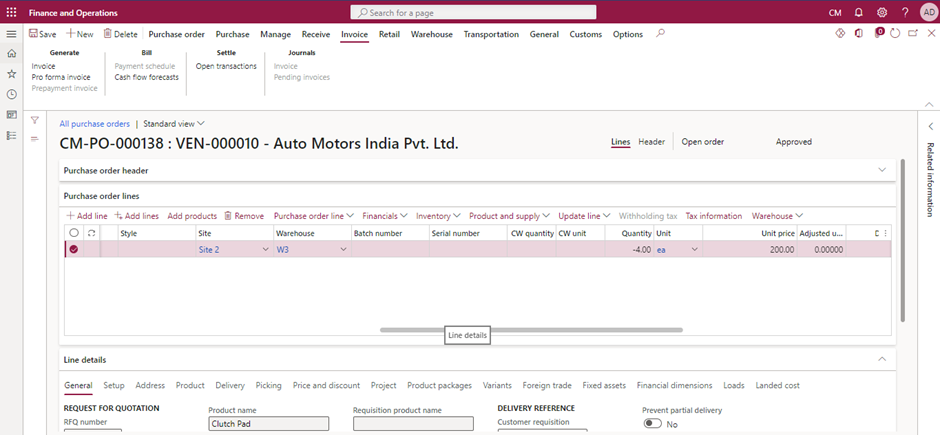Open the Financials dropdown menu
Viewport: 940px width, 435px height.
pyautogui.click(x=385, y=216)
